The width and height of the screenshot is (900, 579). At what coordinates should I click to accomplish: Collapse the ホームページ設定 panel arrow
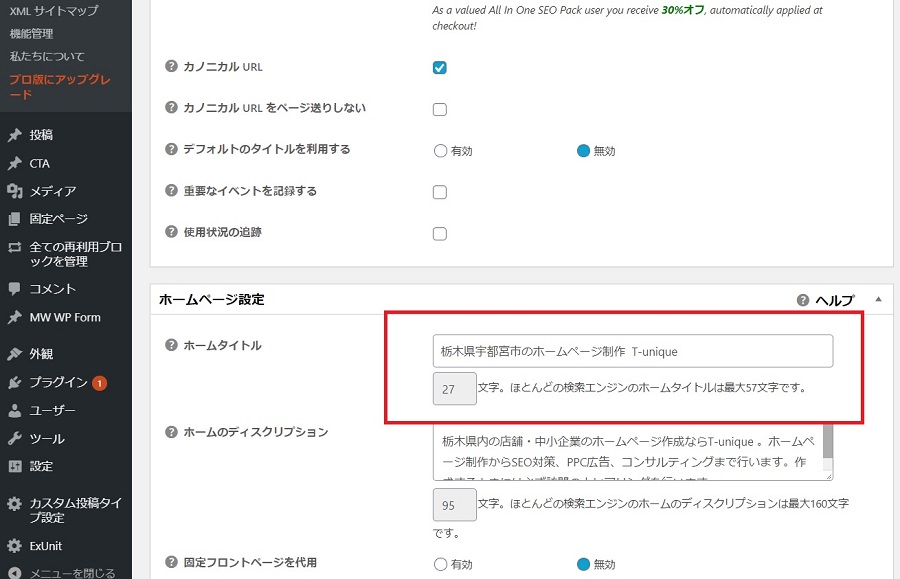(x=878, y=299)
